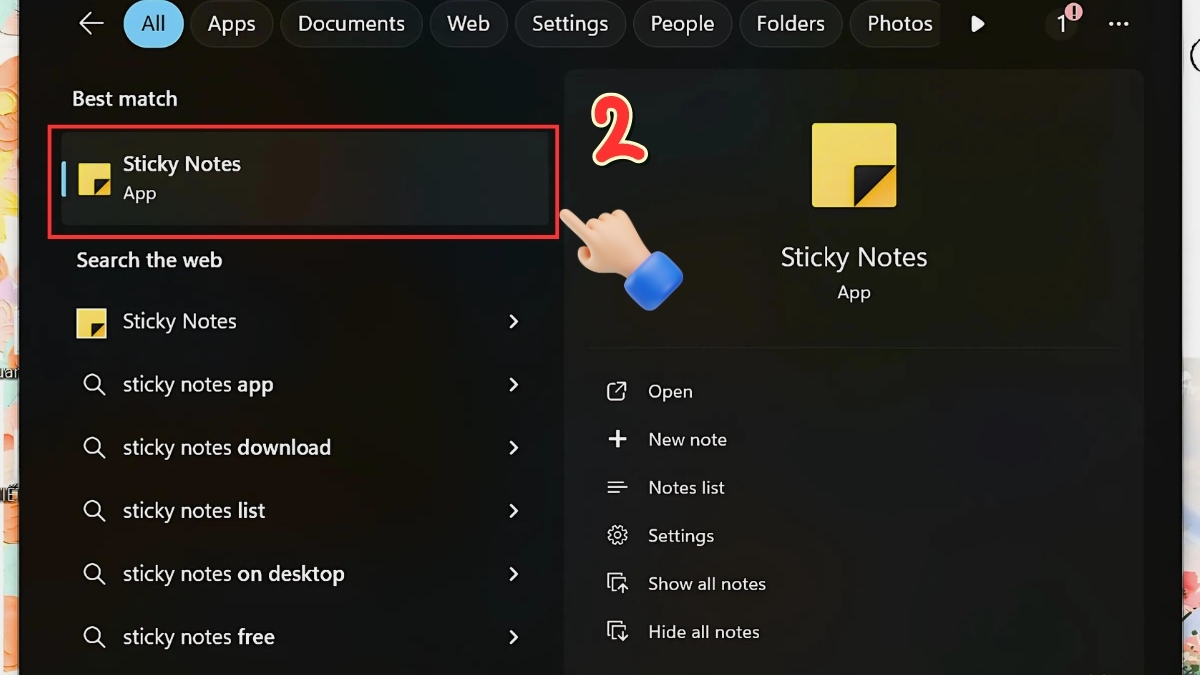Click the more filters play arrow icon
The image size is (1200, 675).
[978, 24]
